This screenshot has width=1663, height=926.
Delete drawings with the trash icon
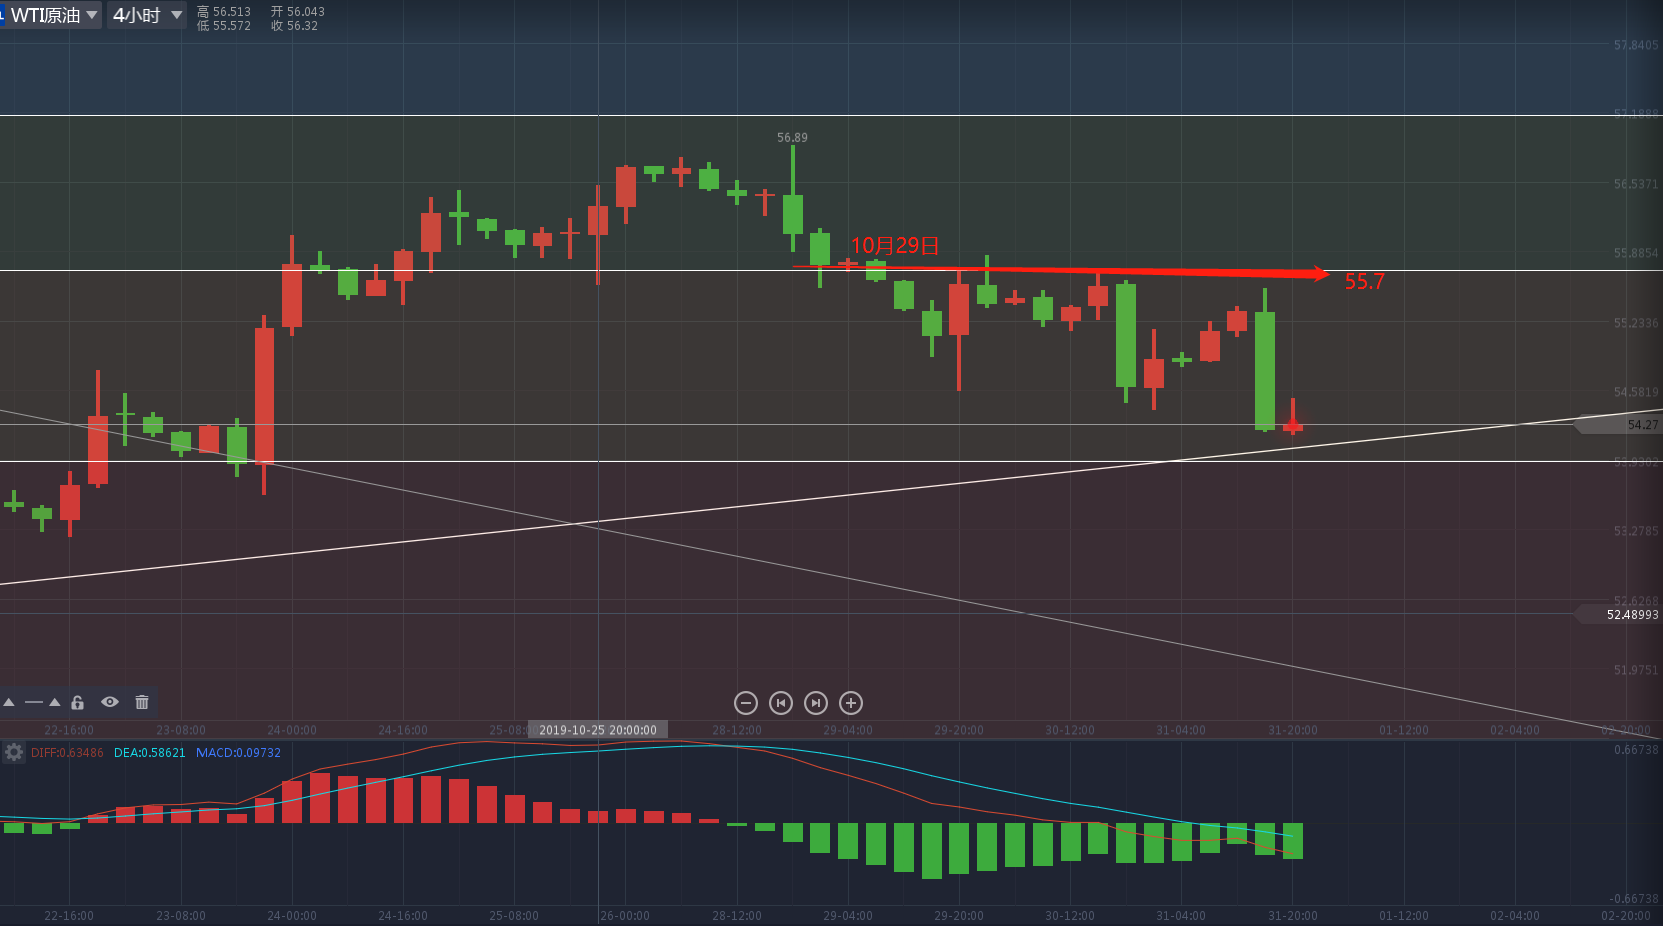(142, 702)
